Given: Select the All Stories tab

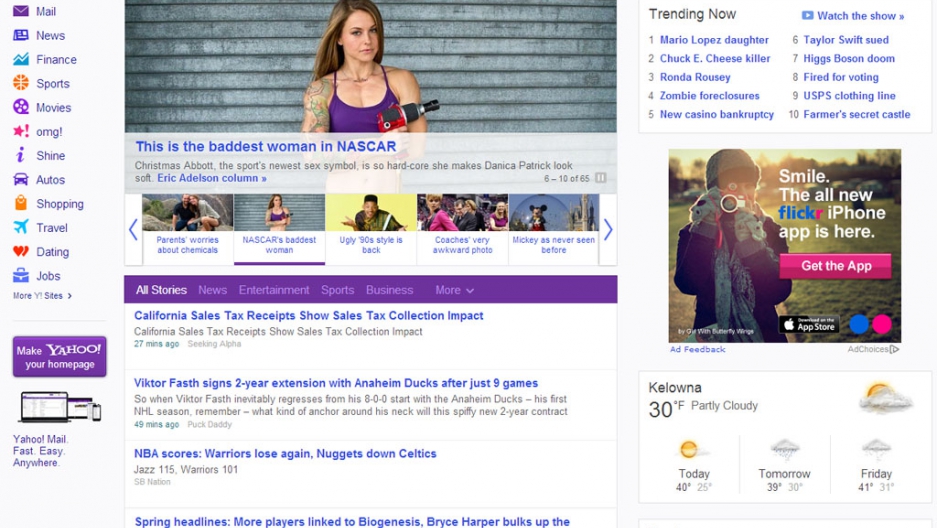Looking at the screenshot, I should (x=161, y=290).
